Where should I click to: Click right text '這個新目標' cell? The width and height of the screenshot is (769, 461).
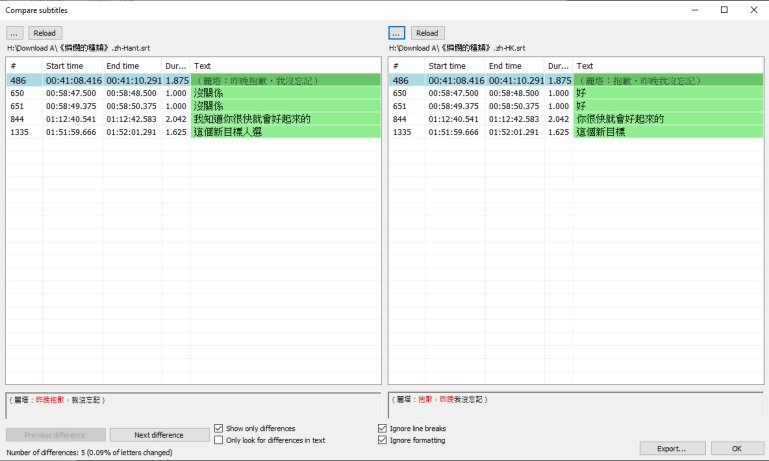(668, 132)
